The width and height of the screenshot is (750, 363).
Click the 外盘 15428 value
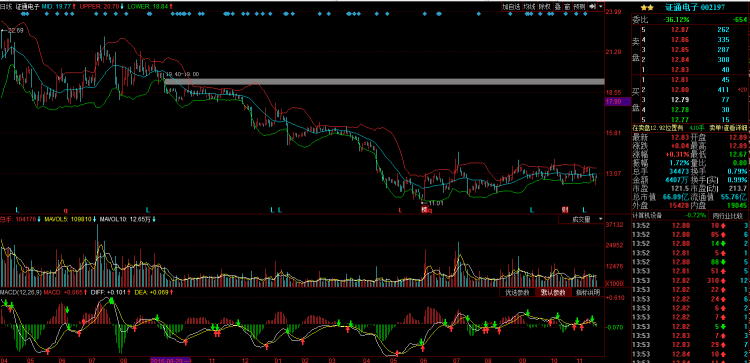coord(678,205)
